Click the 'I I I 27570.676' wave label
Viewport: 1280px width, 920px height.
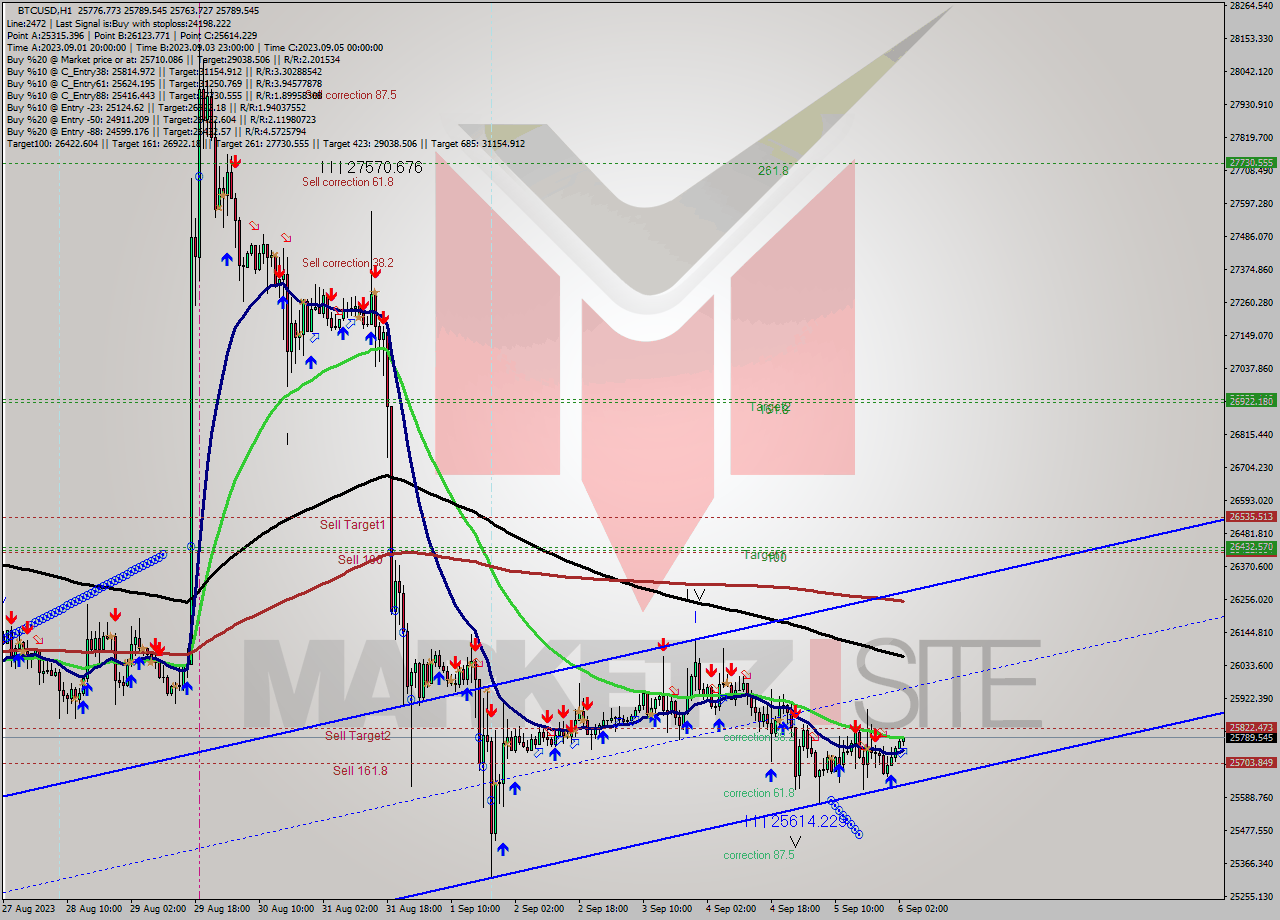372,168
